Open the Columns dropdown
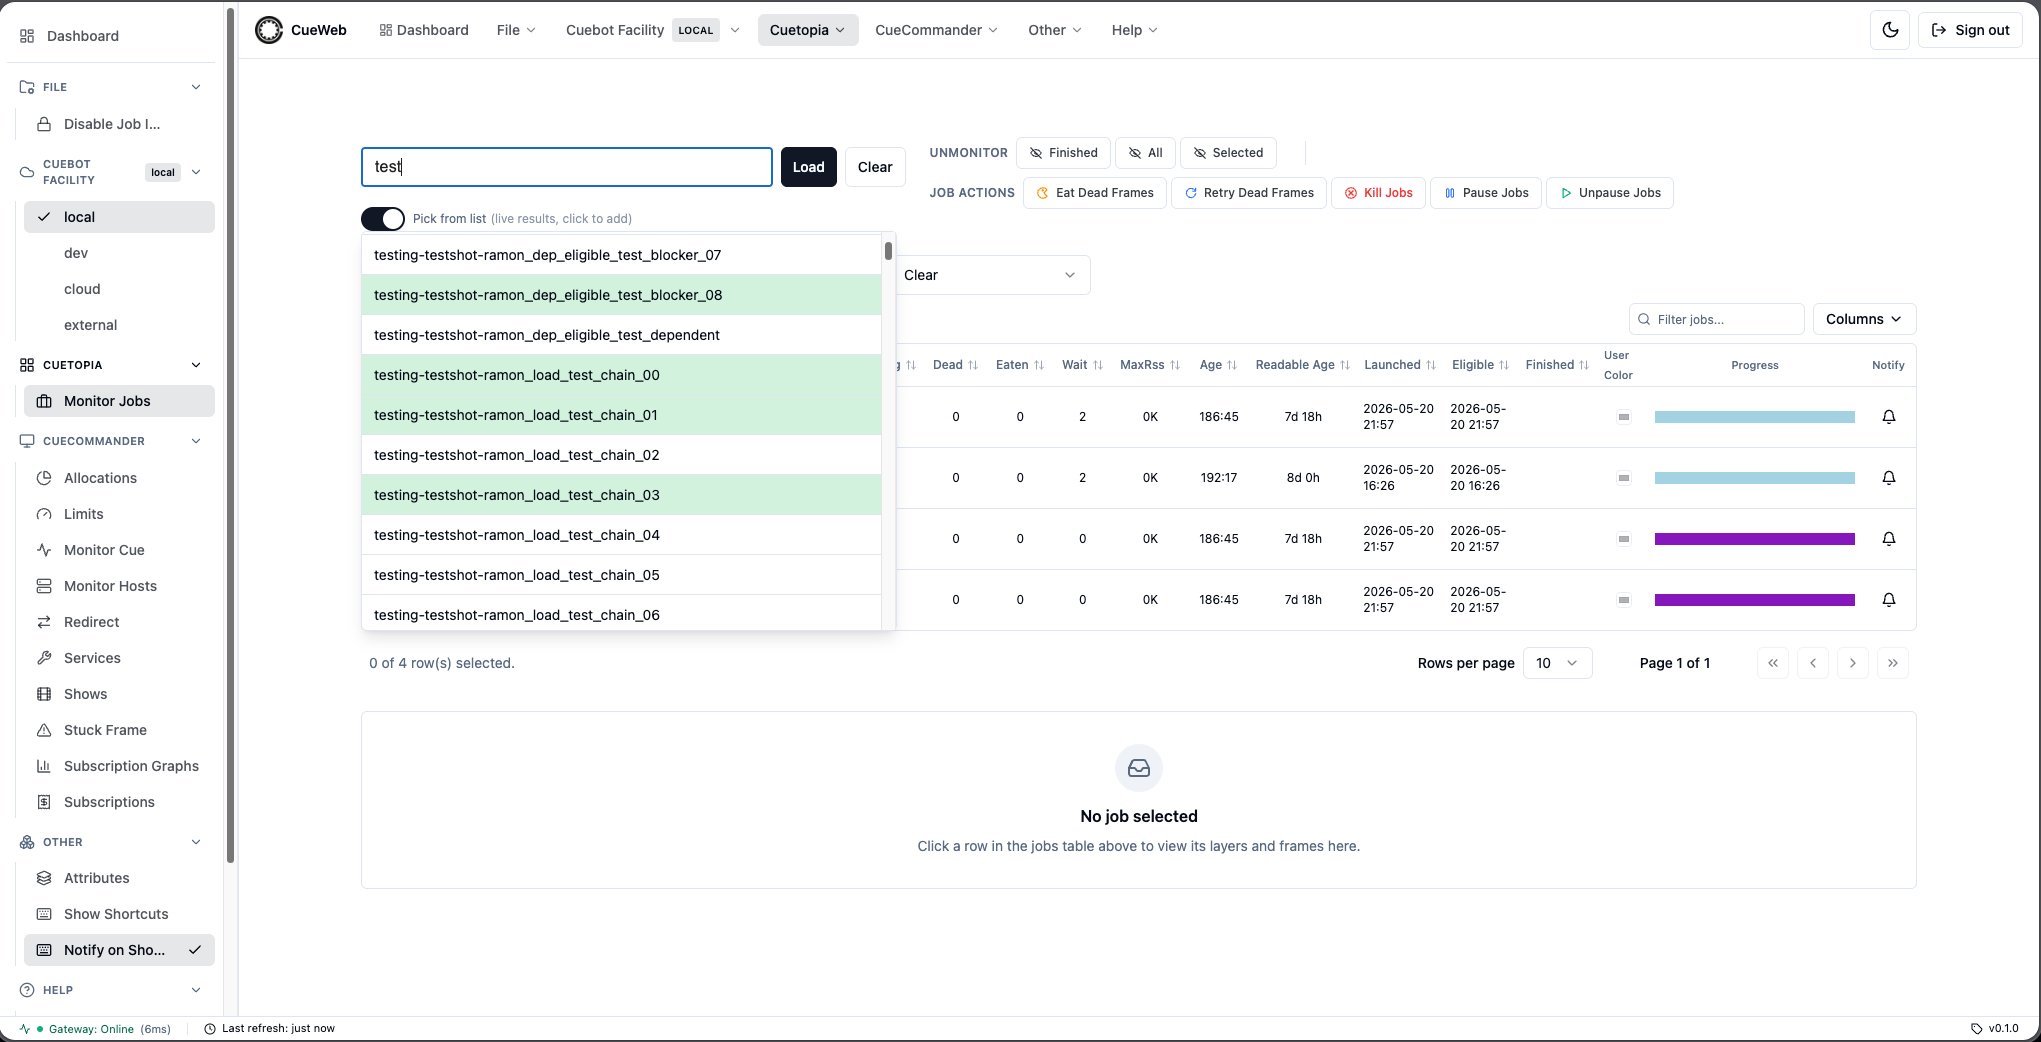 point(1864,319)
